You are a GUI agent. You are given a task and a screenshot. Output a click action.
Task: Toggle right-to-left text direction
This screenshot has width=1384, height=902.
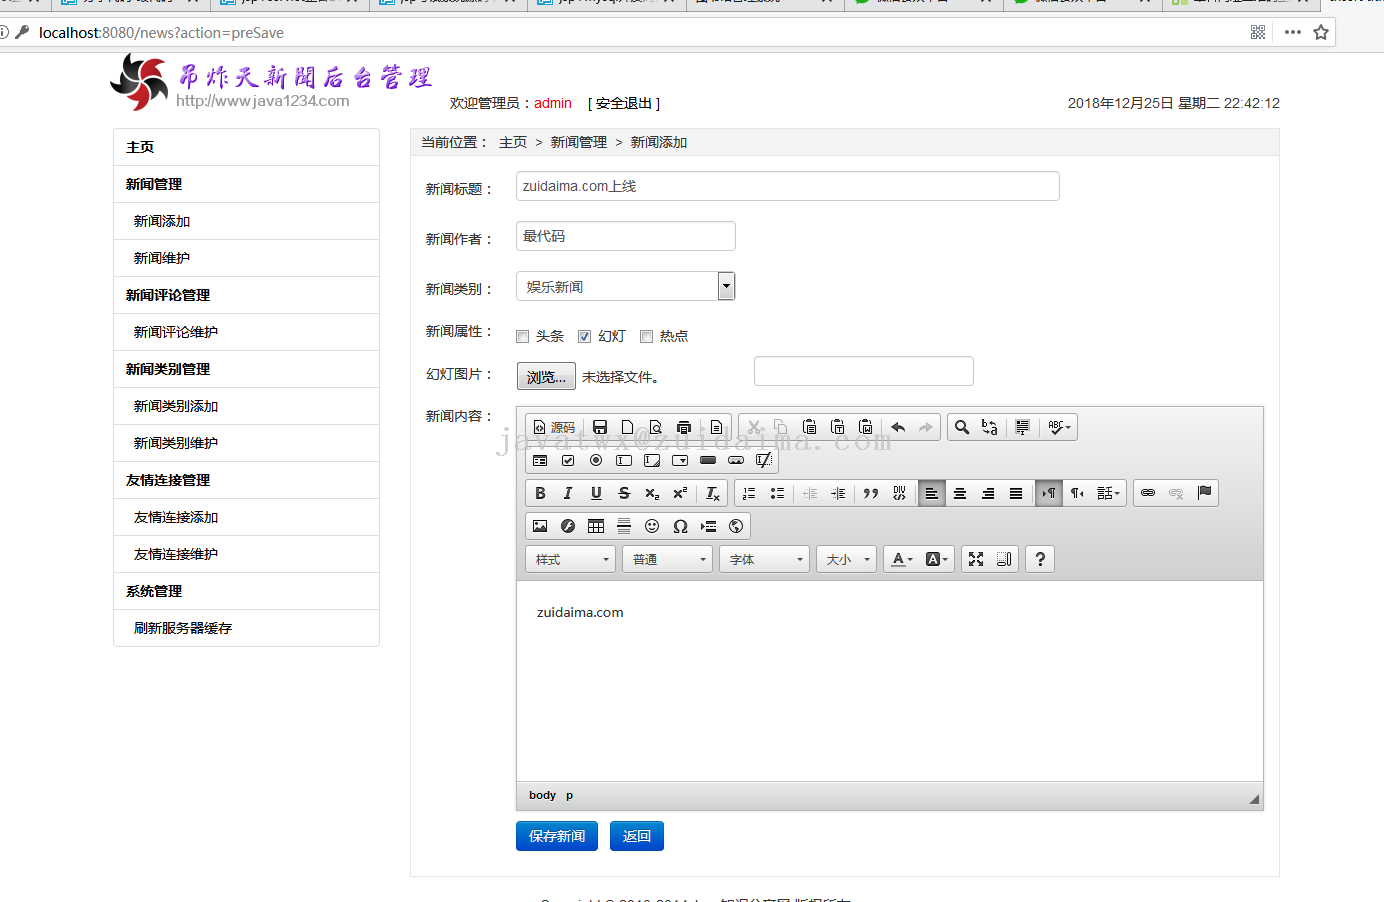[x=1077, y=493]
